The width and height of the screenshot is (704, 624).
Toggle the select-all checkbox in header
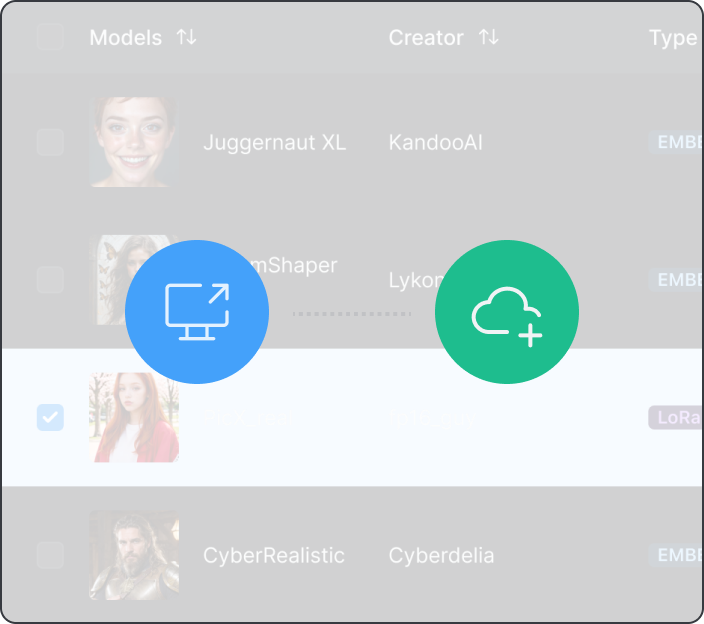(x=50, y=37)
